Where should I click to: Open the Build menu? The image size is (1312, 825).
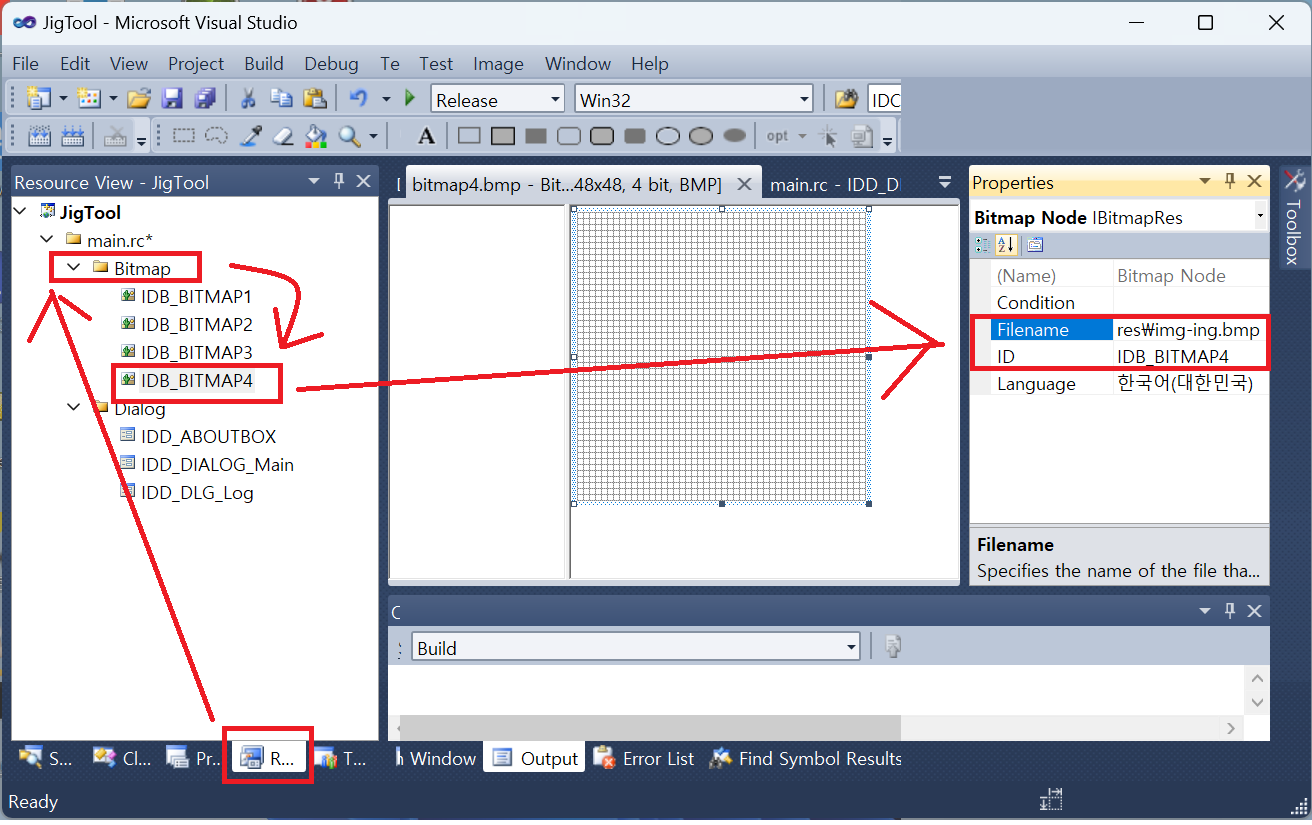point(264,63)
